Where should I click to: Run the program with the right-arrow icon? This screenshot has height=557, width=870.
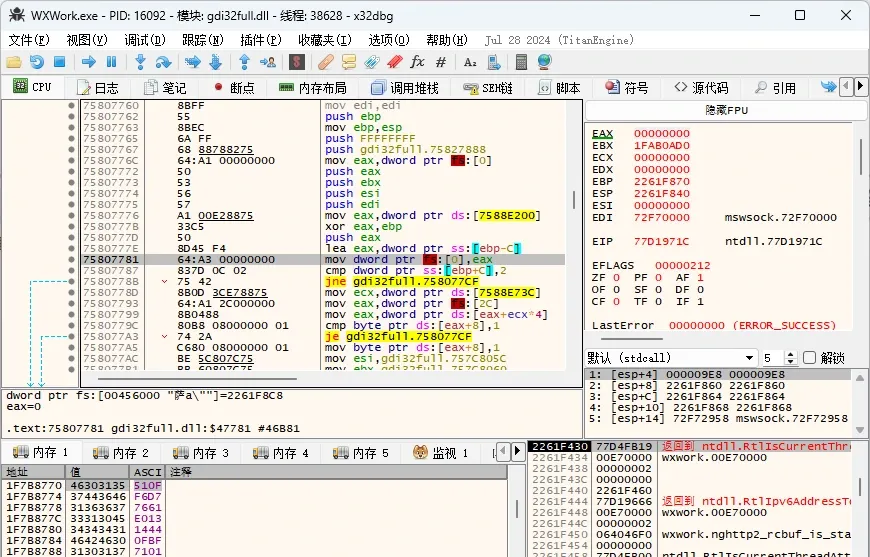(89, 62)
